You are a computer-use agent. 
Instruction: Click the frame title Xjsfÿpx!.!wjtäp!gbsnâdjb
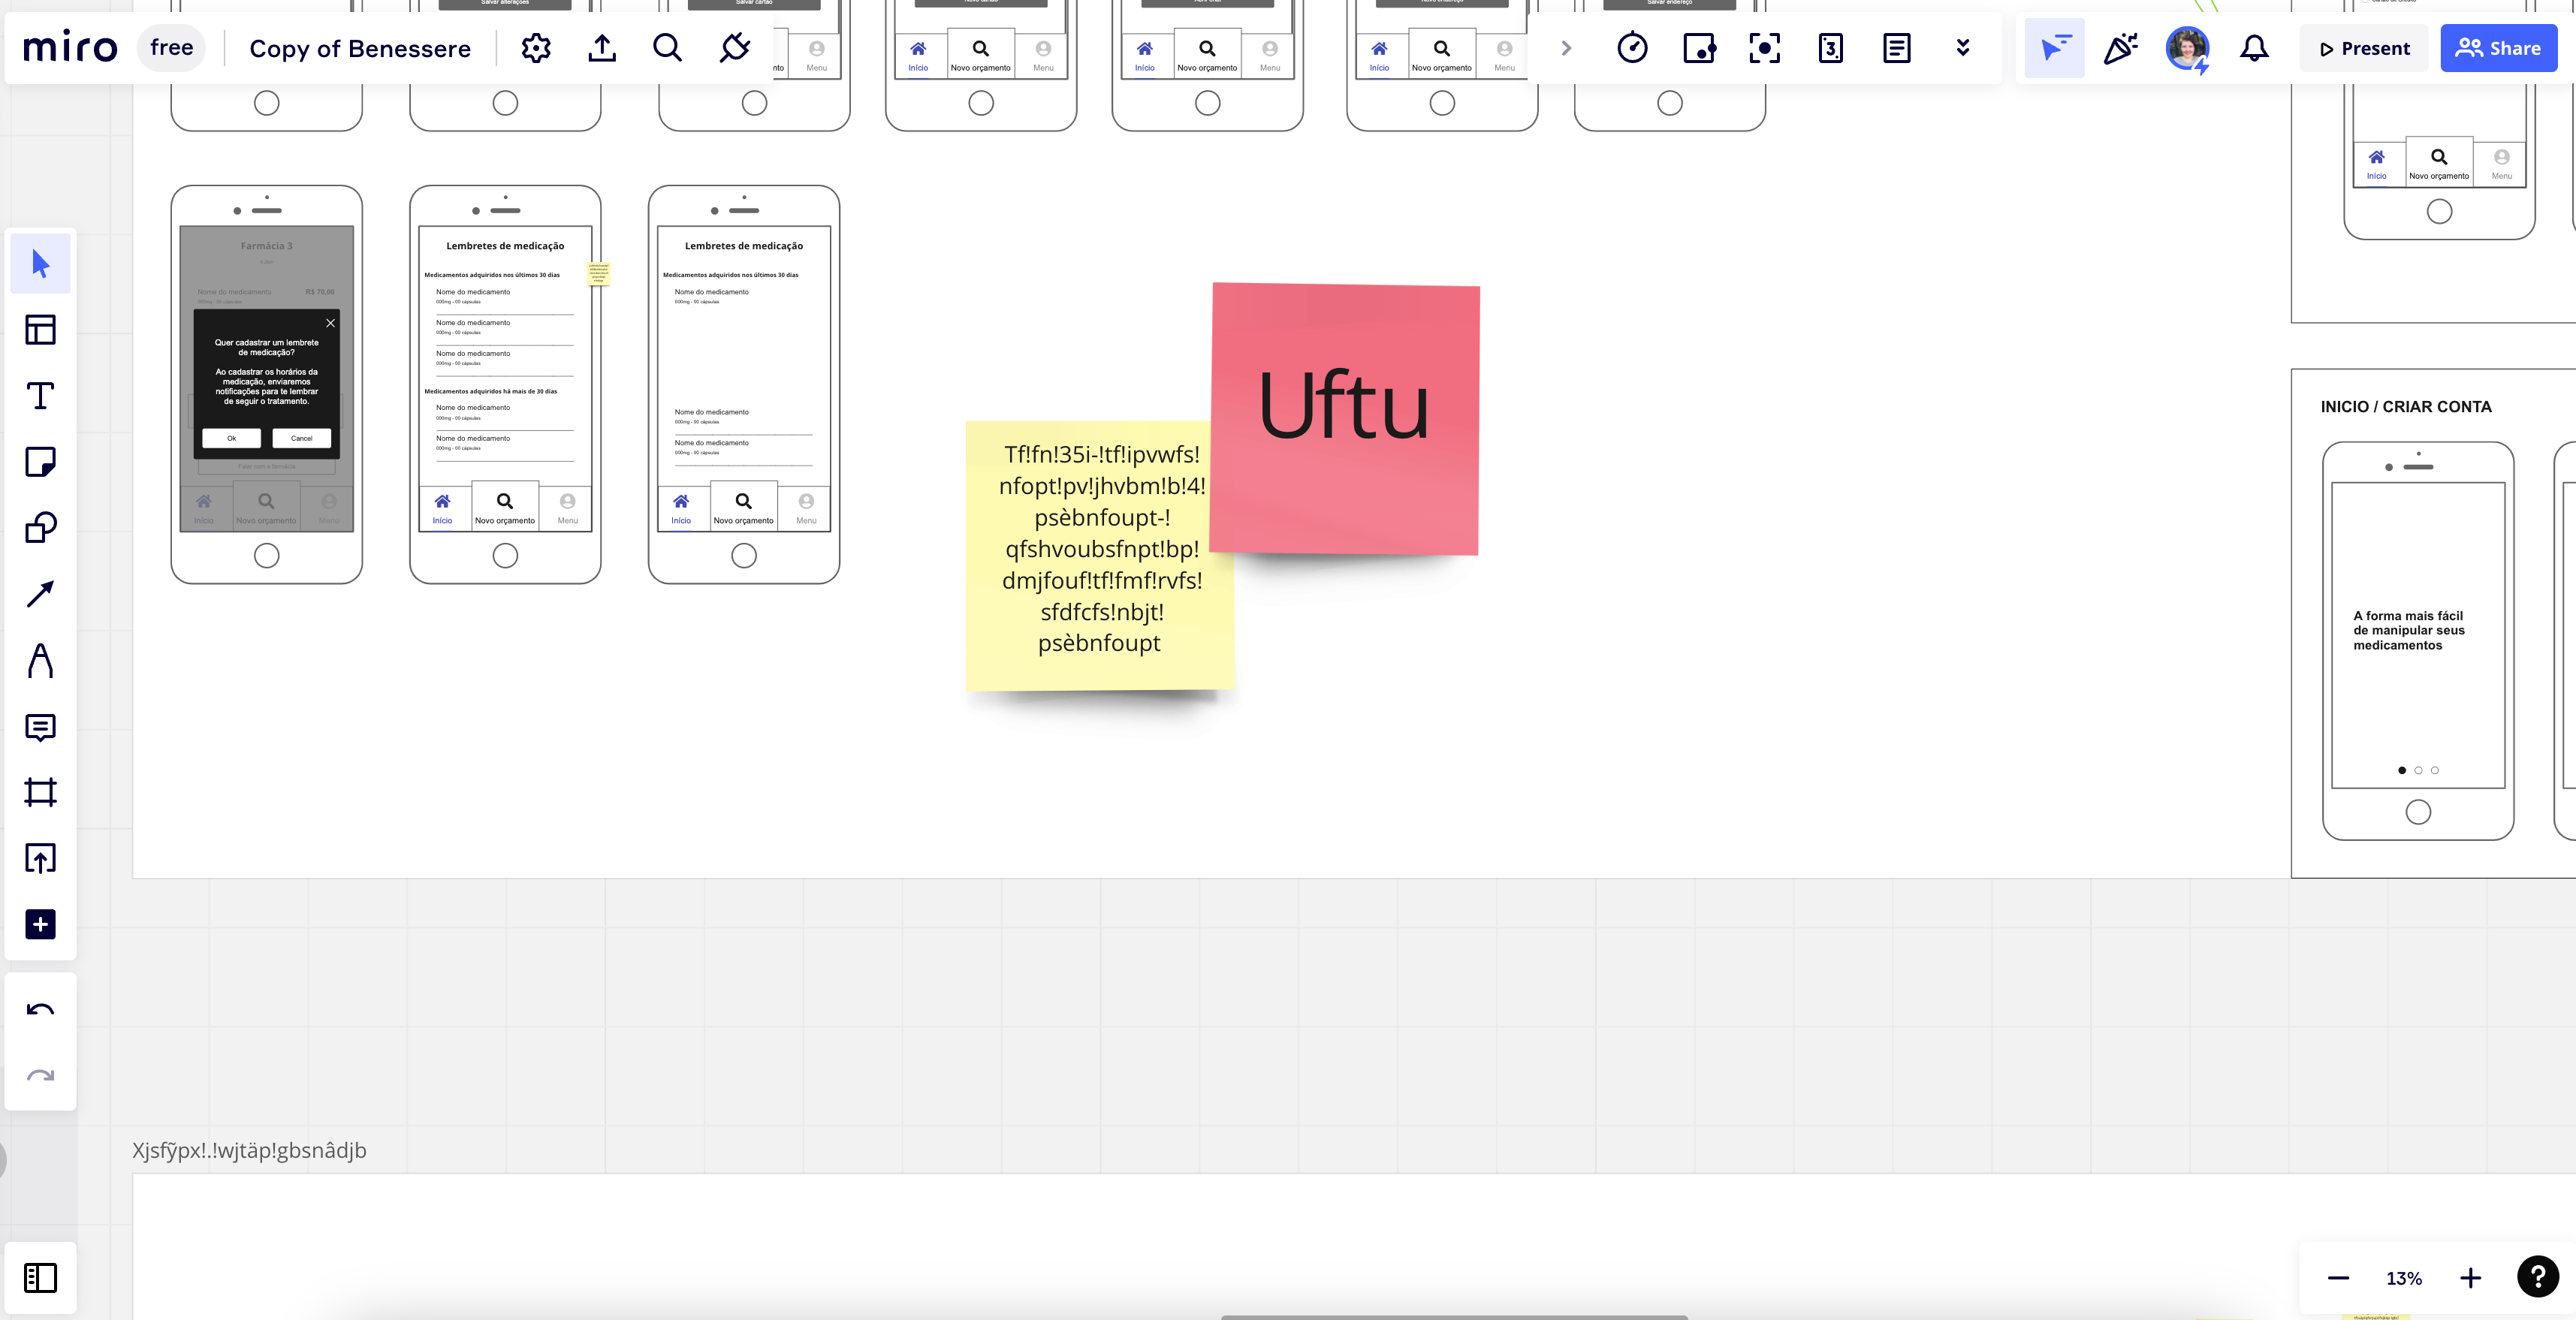click(249, 1150)
